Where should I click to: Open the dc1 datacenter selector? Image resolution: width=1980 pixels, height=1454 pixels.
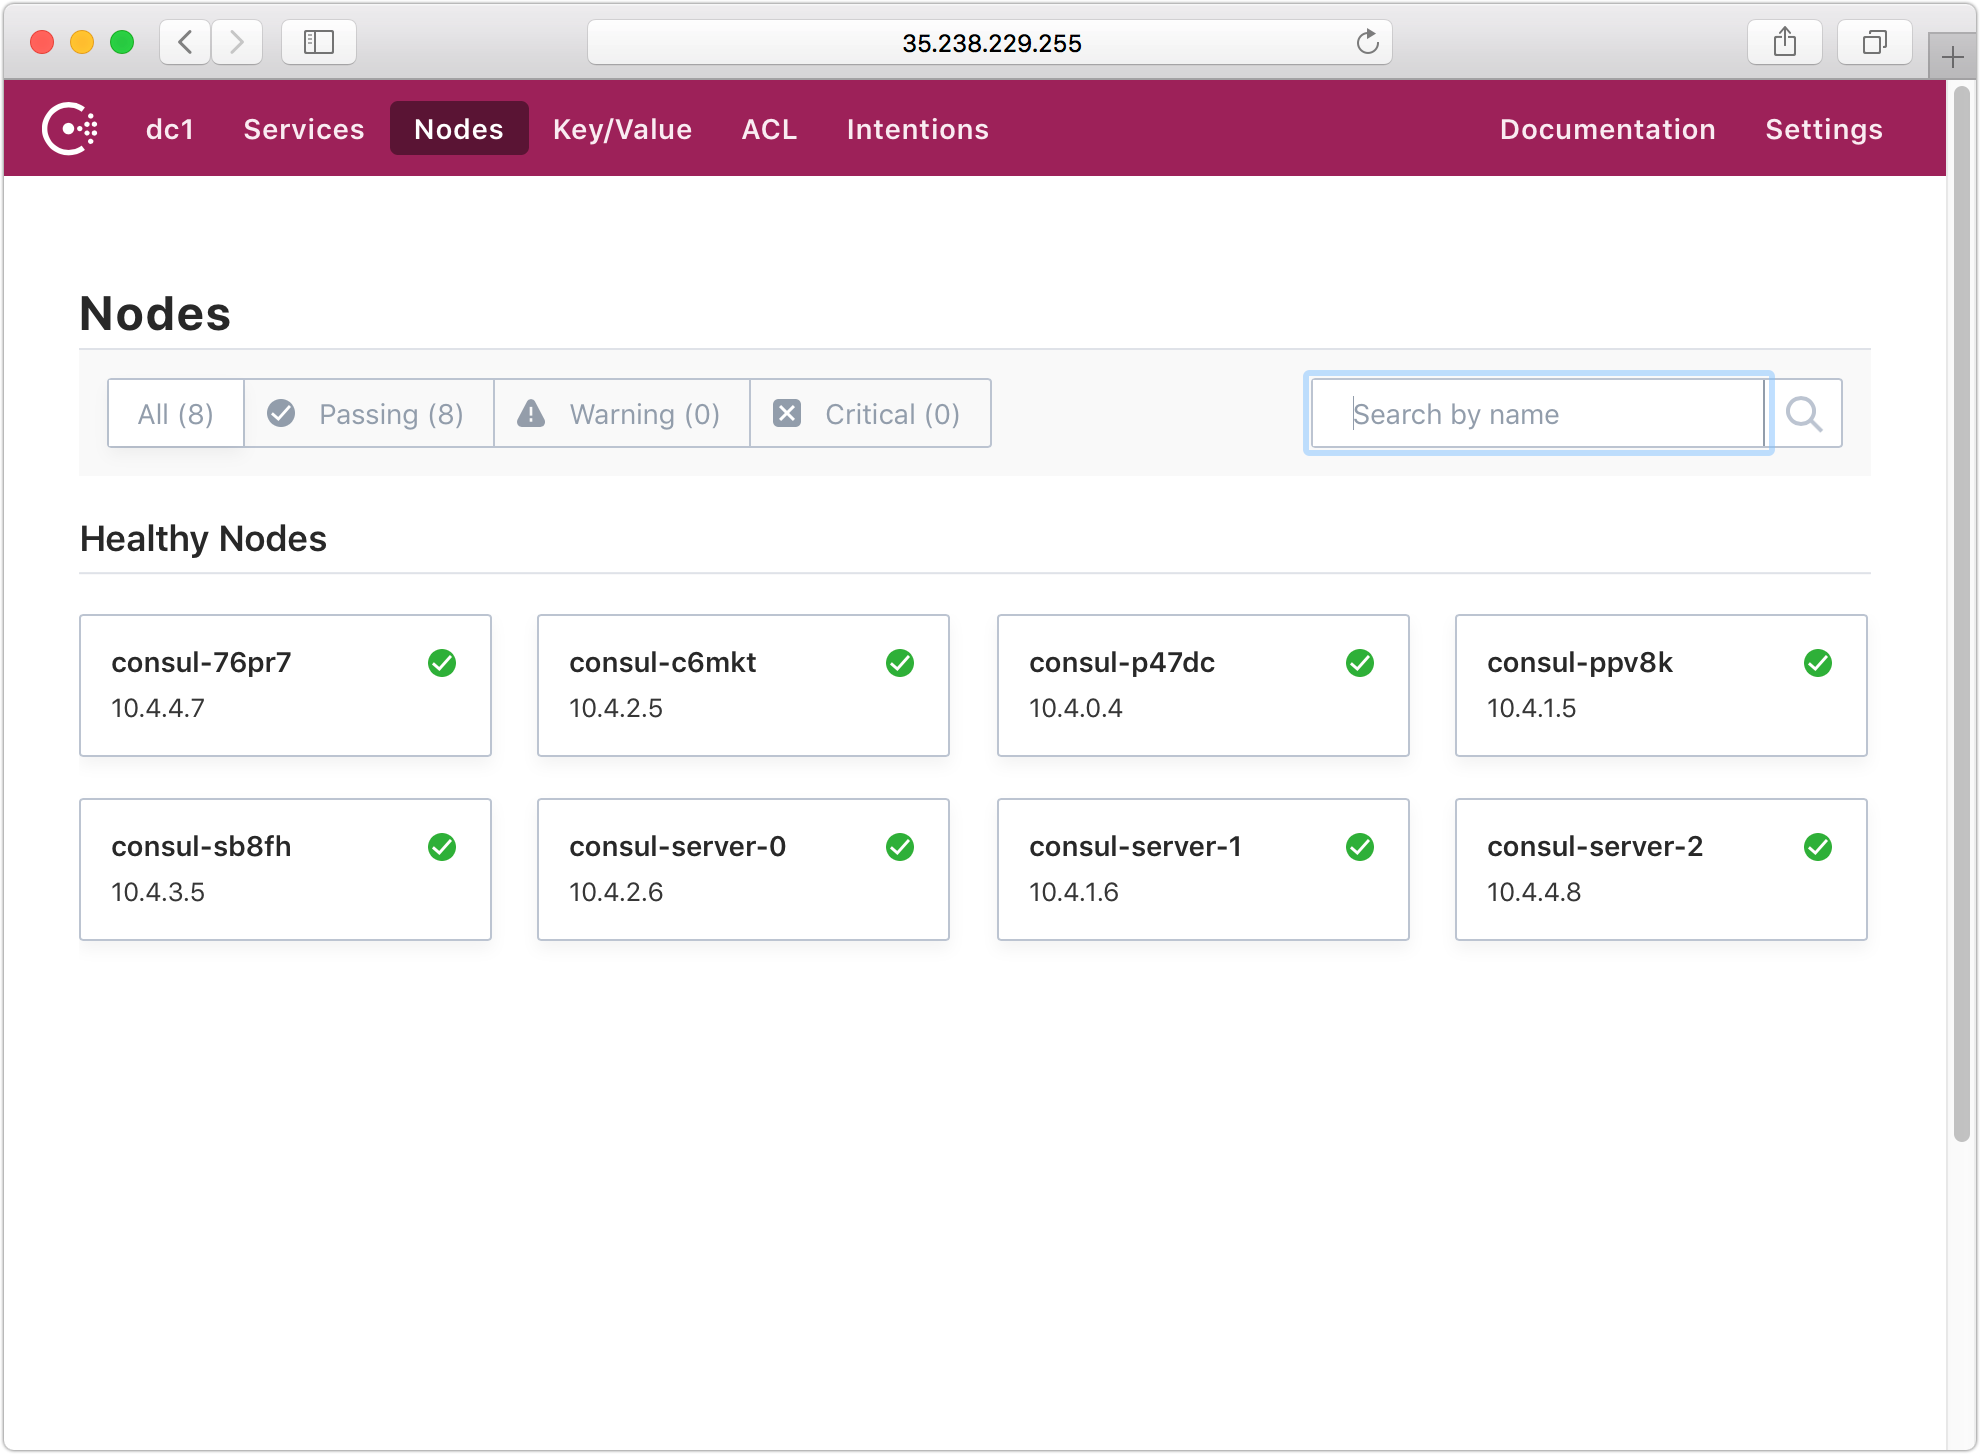point(171,128)
